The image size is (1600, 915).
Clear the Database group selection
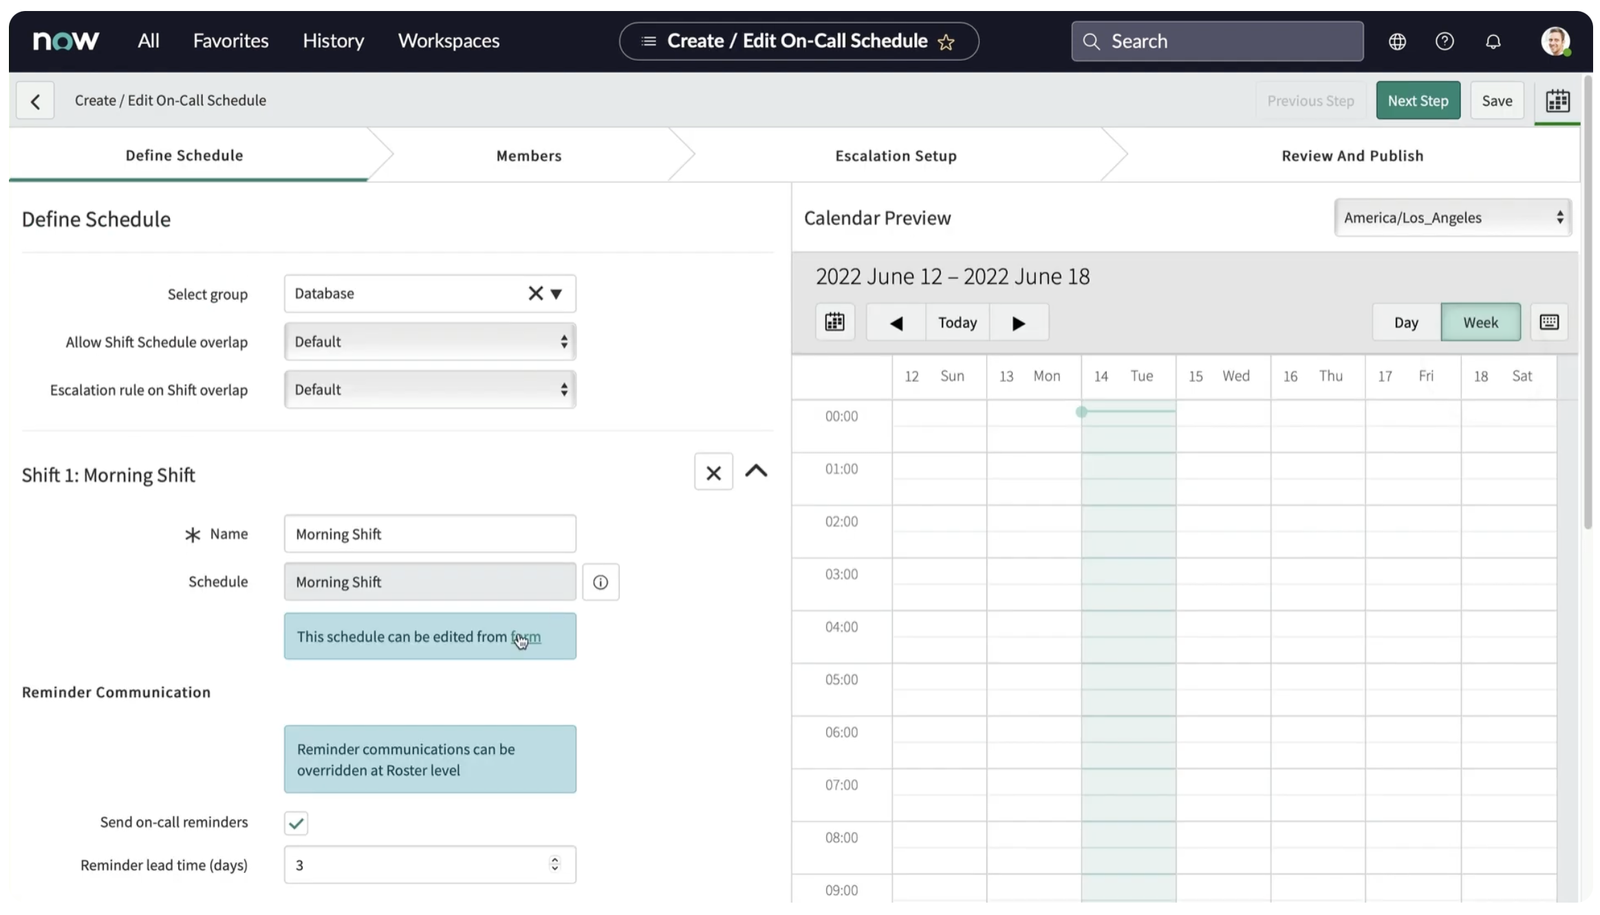pos(536,293)
